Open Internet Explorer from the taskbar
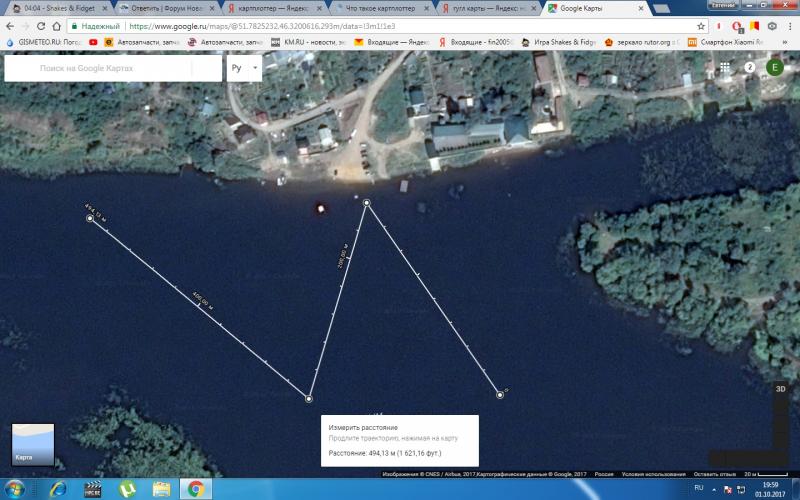The image size is (800, 500). point(58,488)
